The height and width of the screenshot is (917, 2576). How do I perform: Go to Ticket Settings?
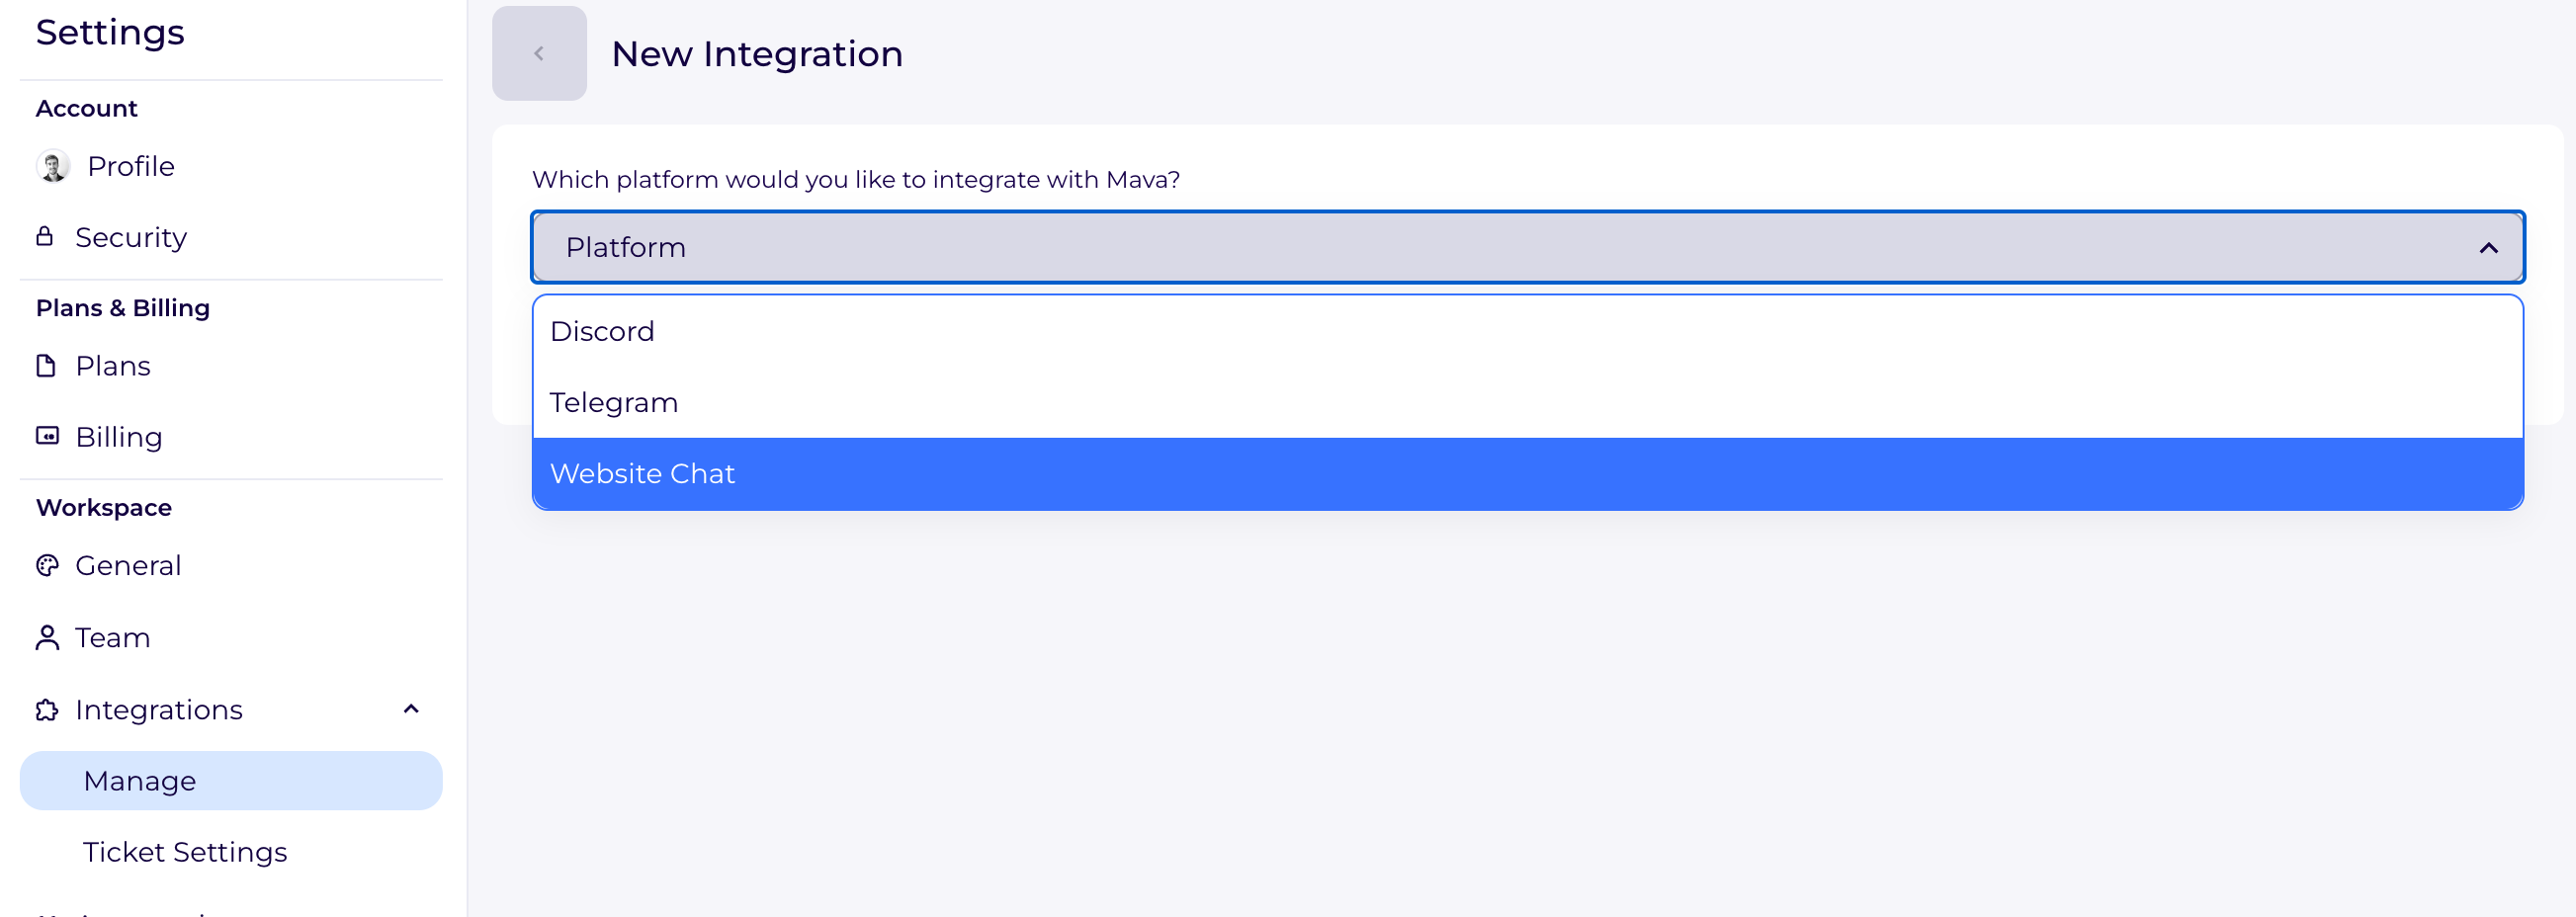[x=185, y=852]
